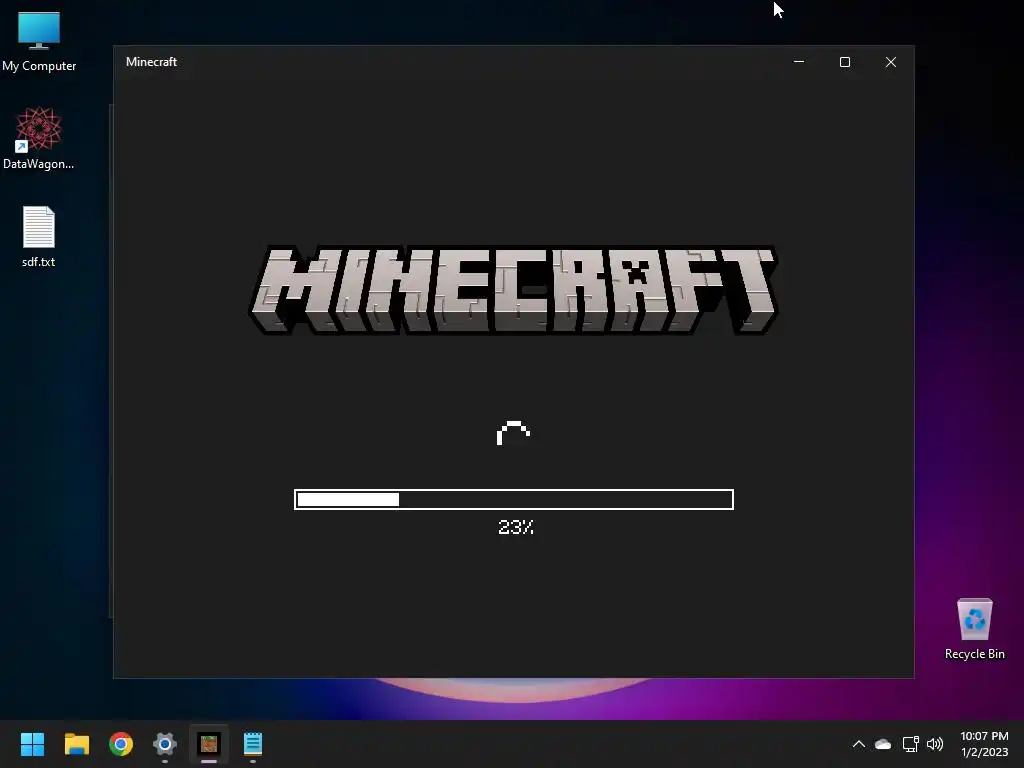This screenshot has height=768, width=1024.
Task: Click the Minecraft loading progress bar
Action: (x=514, y=500)
